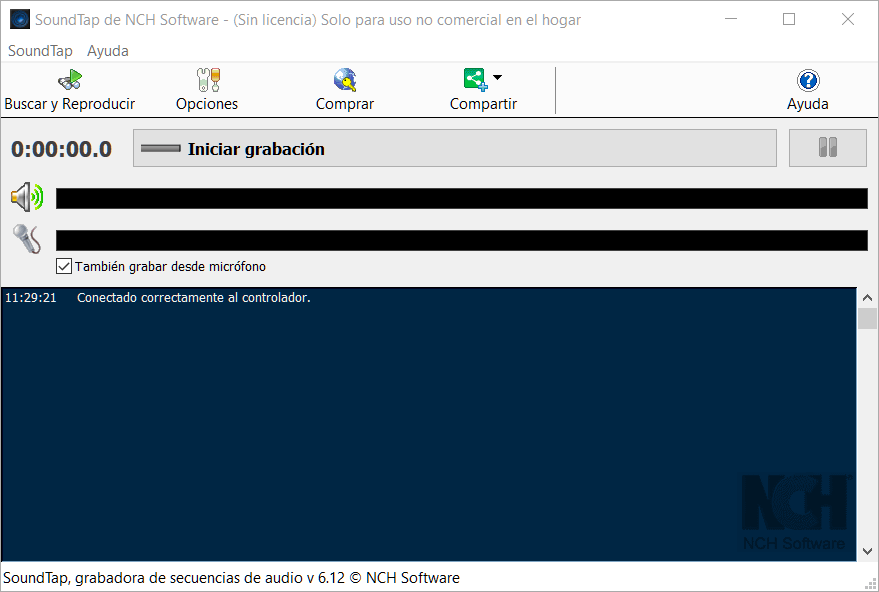This screenshot has width=879, height=592.
Task: Click the log scrollbar up arrow
Action: click(x=867, y=298)
